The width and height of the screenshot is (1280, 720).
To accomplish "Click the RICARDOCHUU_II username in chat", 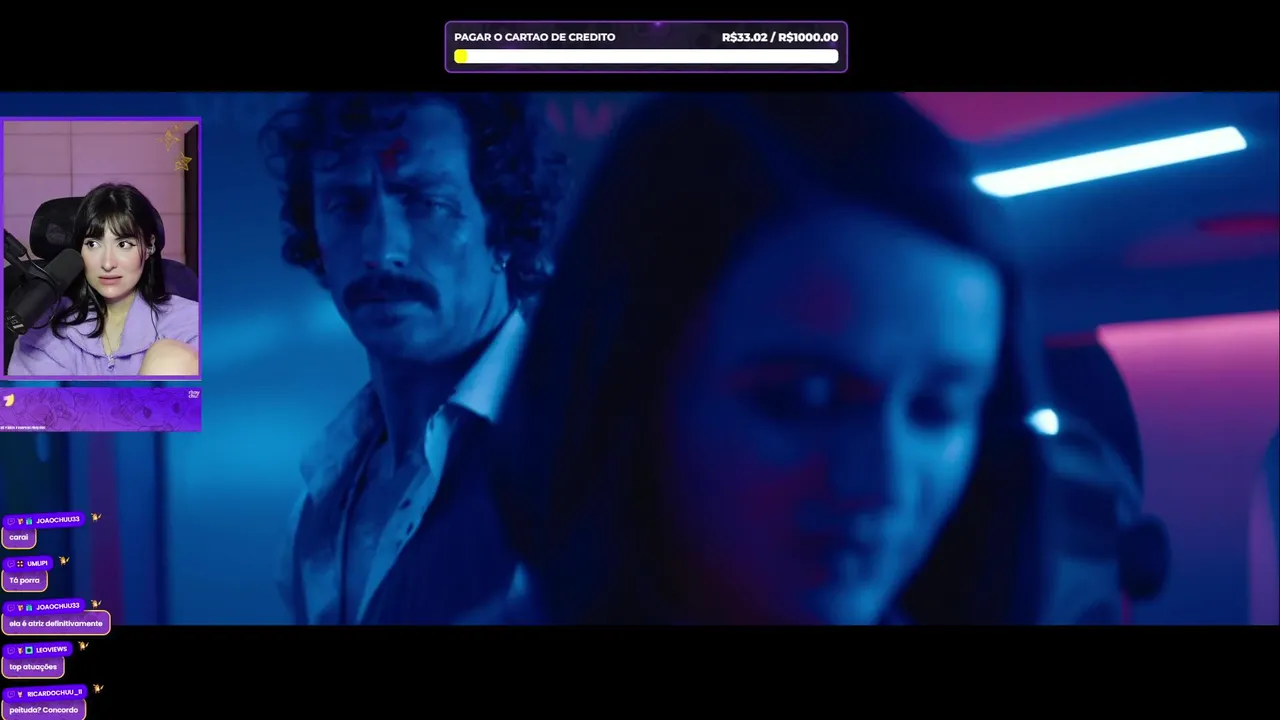I will point(54,693).
